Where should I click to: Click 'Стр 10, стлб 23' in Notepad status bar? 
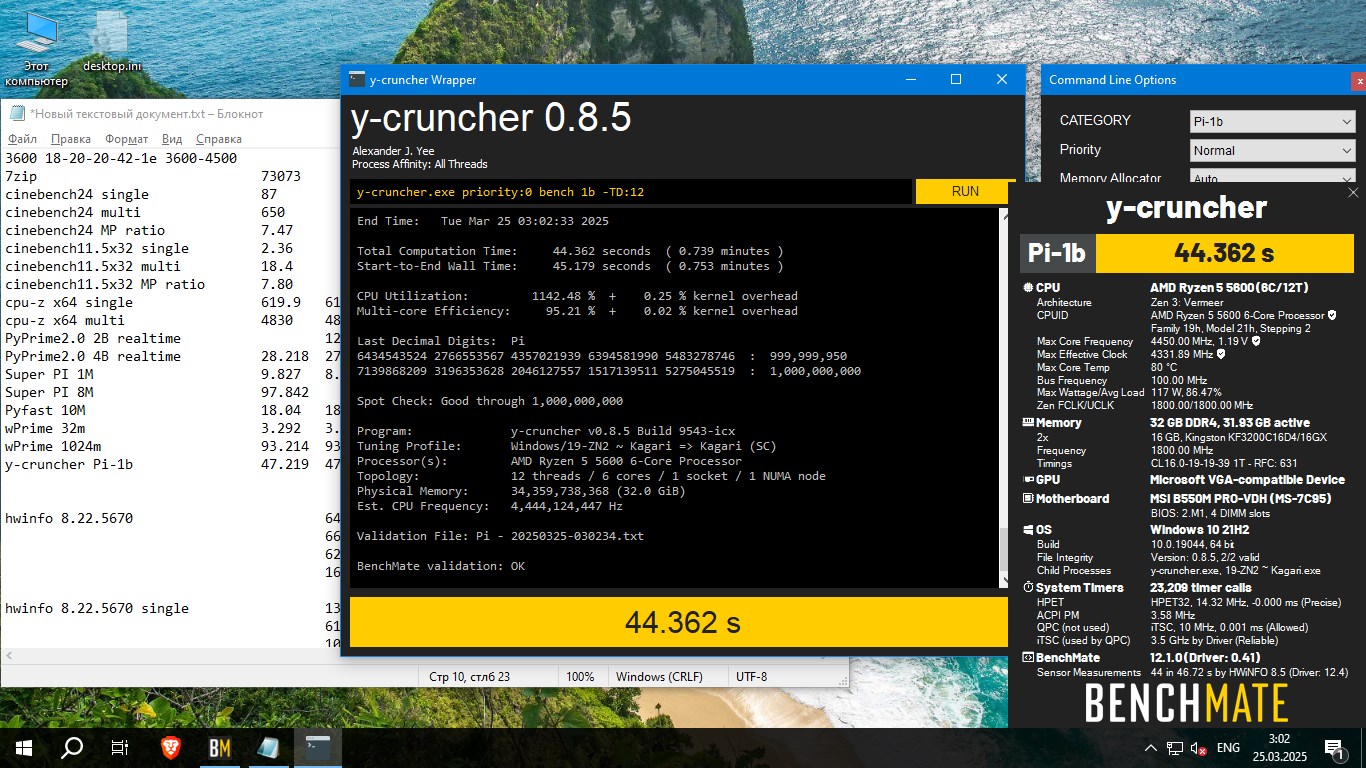click(469, 676)
